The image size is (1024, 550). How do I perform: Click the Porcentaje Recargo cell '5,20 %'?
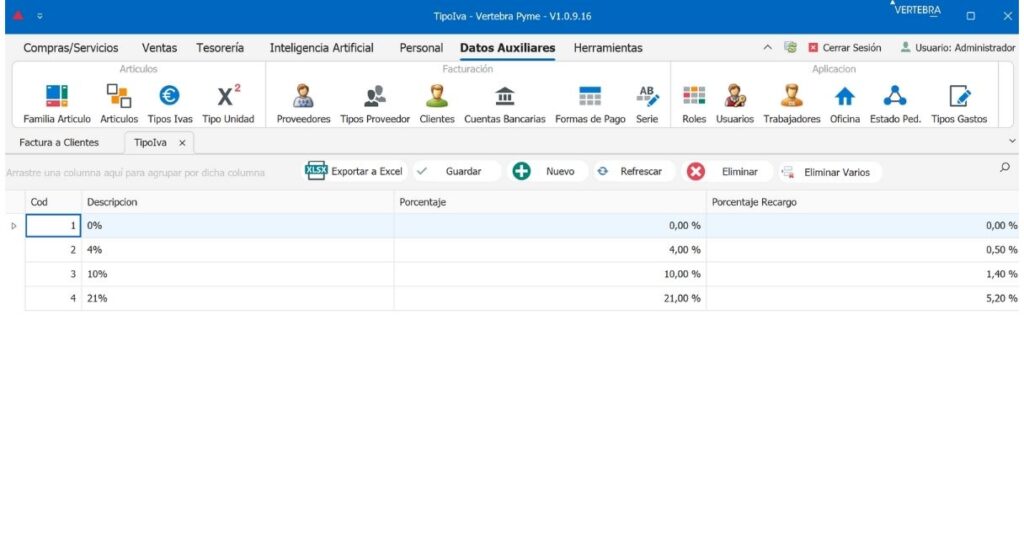click(x=863, y=298)
